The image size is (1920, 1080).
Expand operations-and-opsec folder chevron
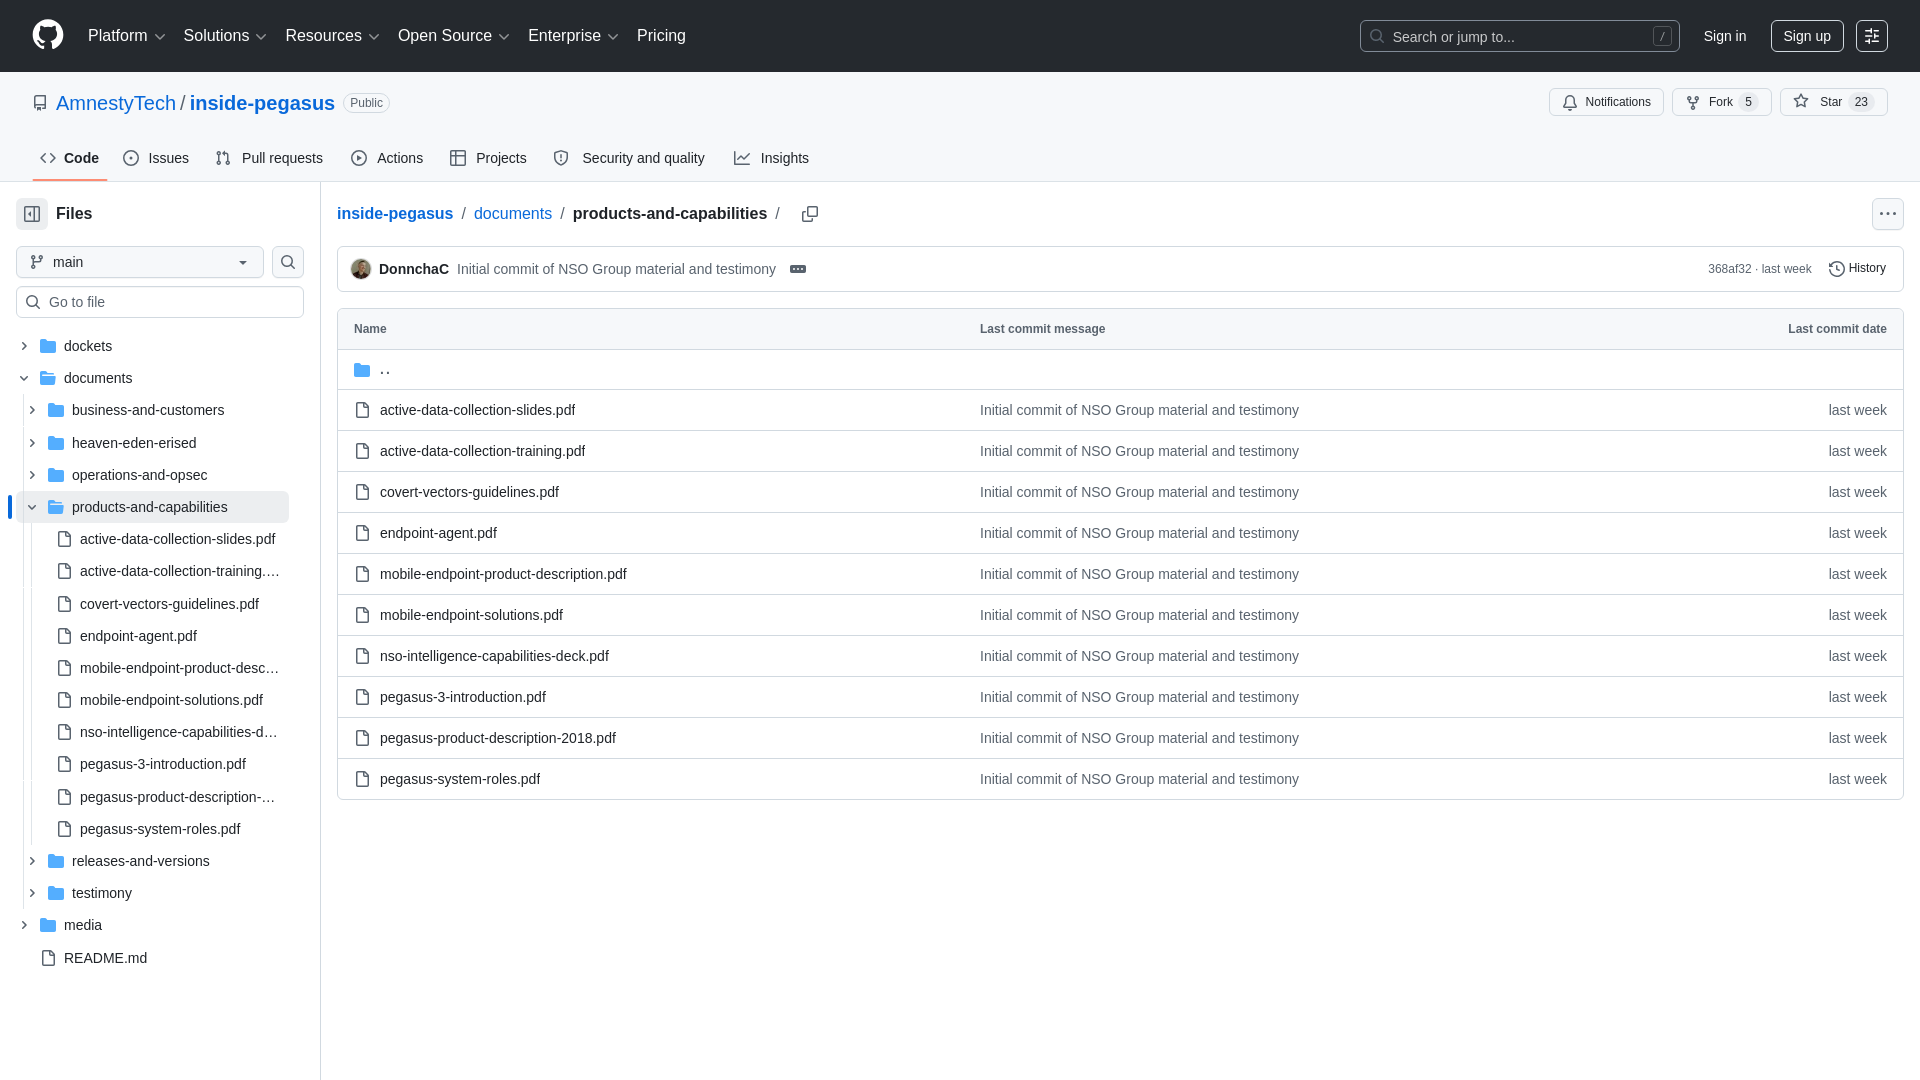pos(32,475)
